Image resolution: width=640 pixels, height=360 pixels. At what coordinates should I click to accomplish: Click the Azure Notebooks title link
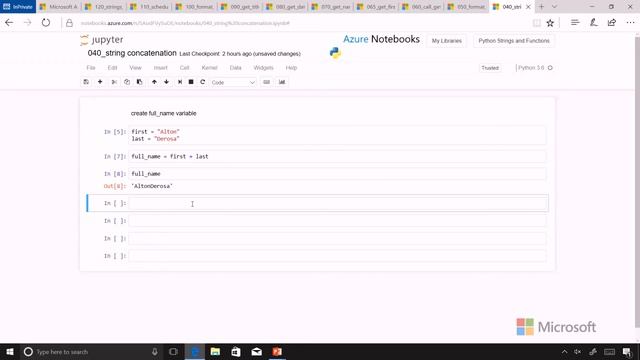(381, 39)
